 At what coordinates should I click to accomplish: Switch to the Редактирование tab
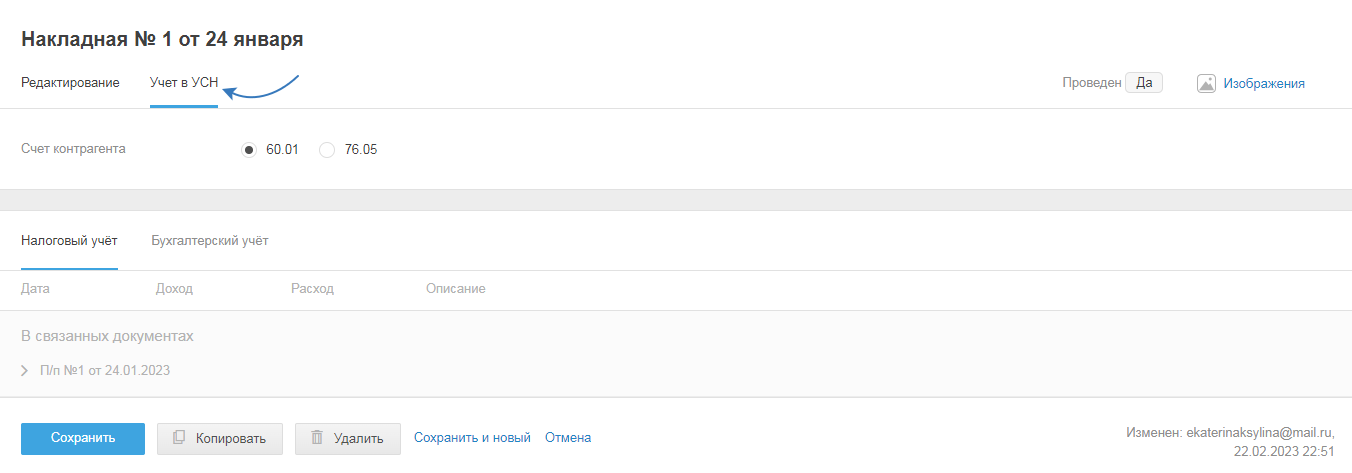(70, 83)
